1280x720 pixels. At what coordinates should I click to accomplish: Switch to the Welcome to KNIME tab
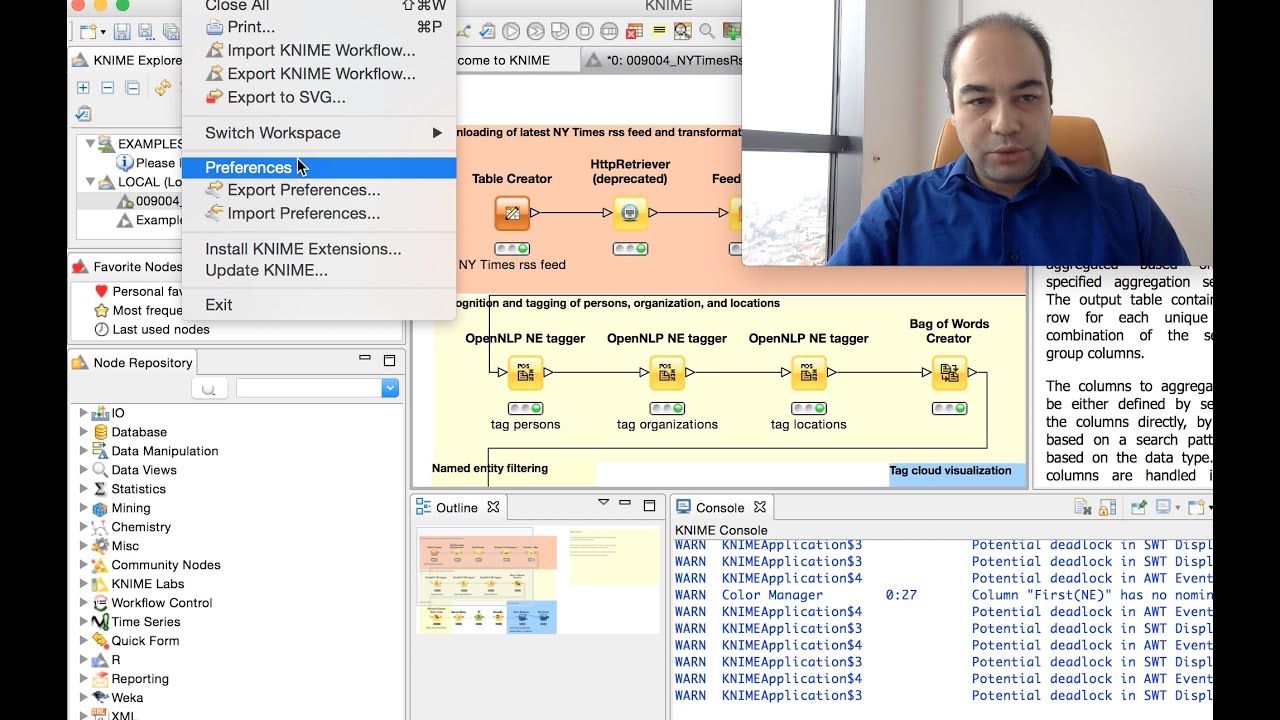[516, 60]
